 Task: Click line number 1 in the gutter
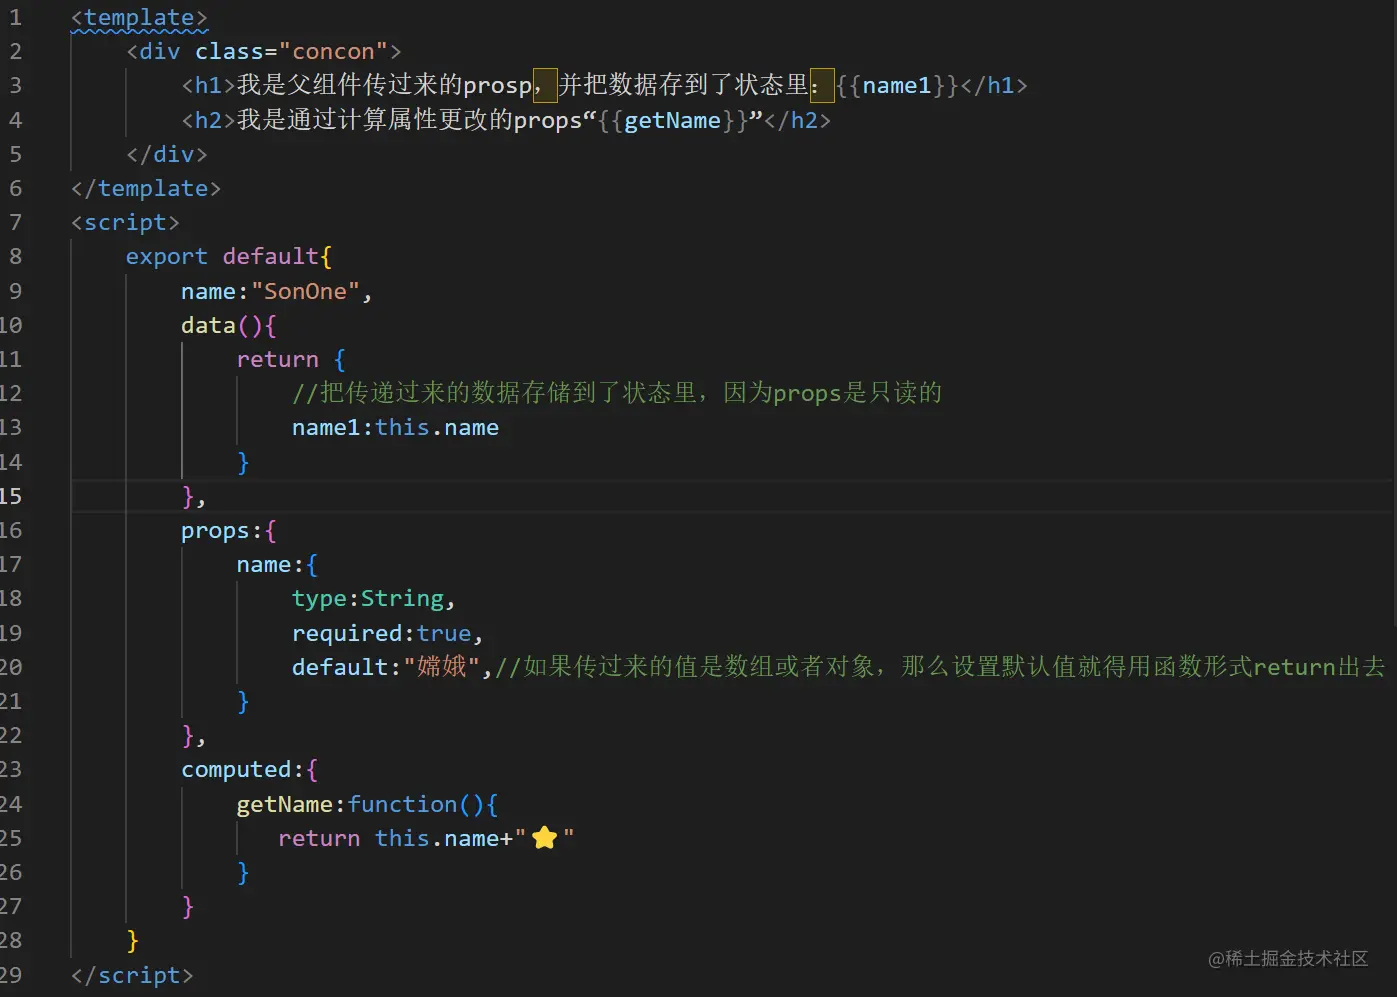click(x=15, y=18)
